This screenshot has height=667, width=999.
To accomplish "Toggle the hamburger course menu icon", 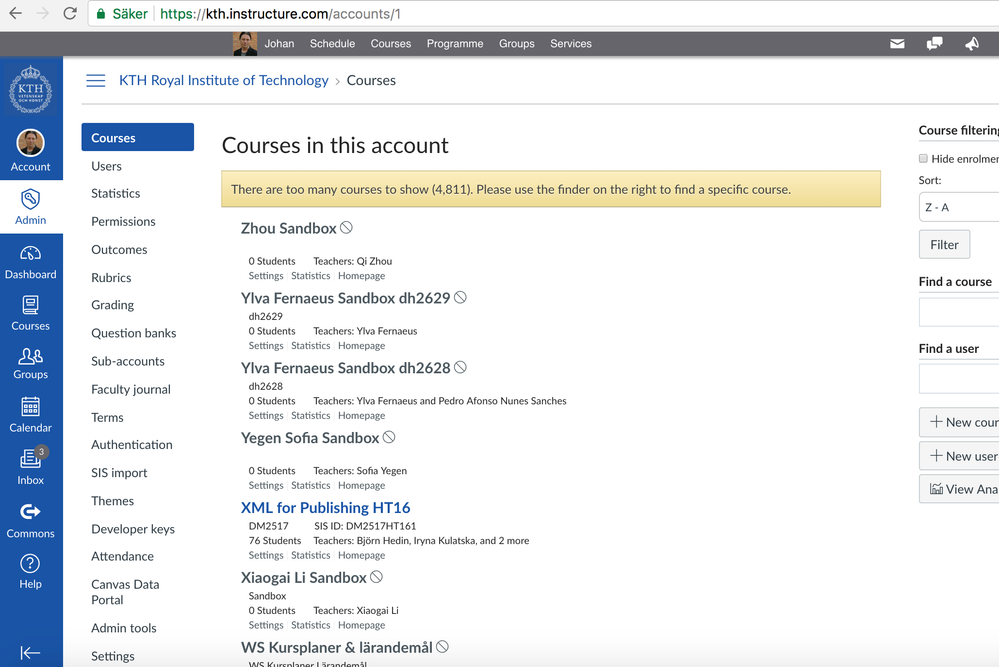I will click(96, 80).
